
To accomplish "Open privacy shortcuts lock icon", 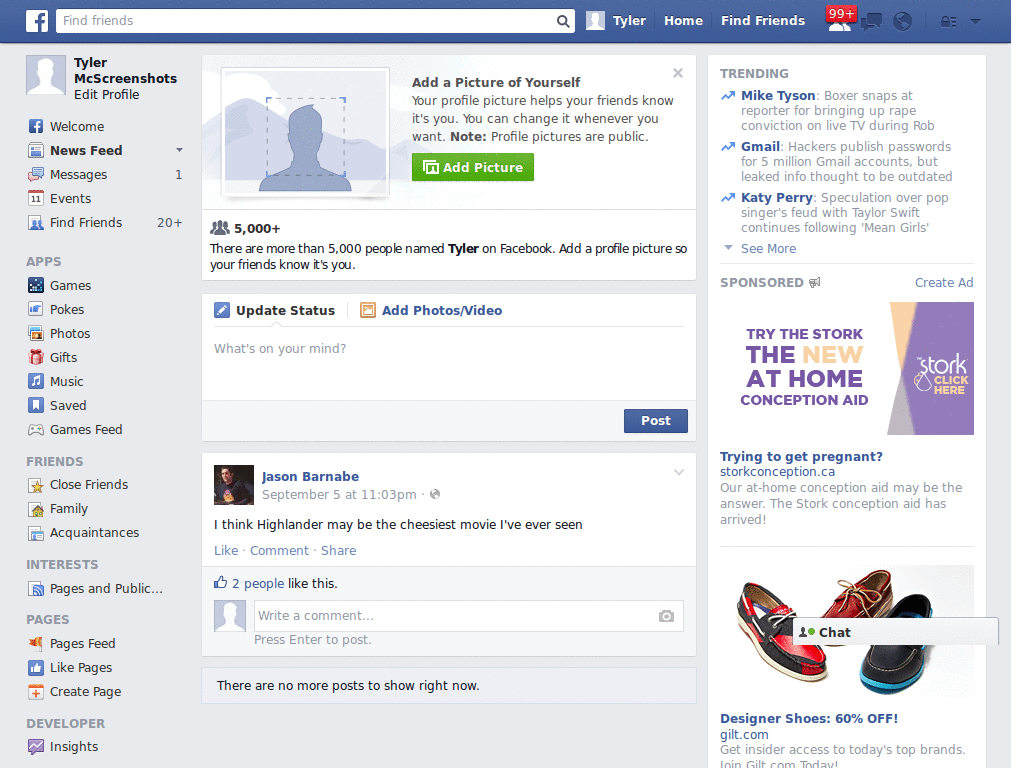I will pyautogui.click(x=948, y=22).
